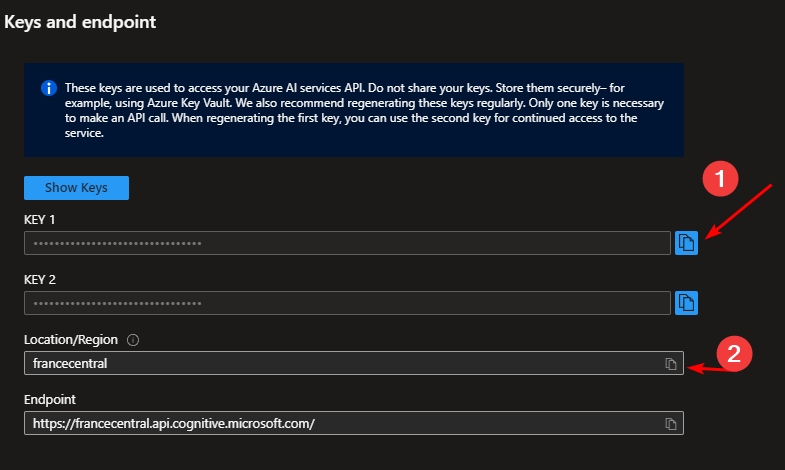The height and width of the screenshot is (470, 785).
Task: Click the Location/Region label text
Action: click(x=71, y=340)
